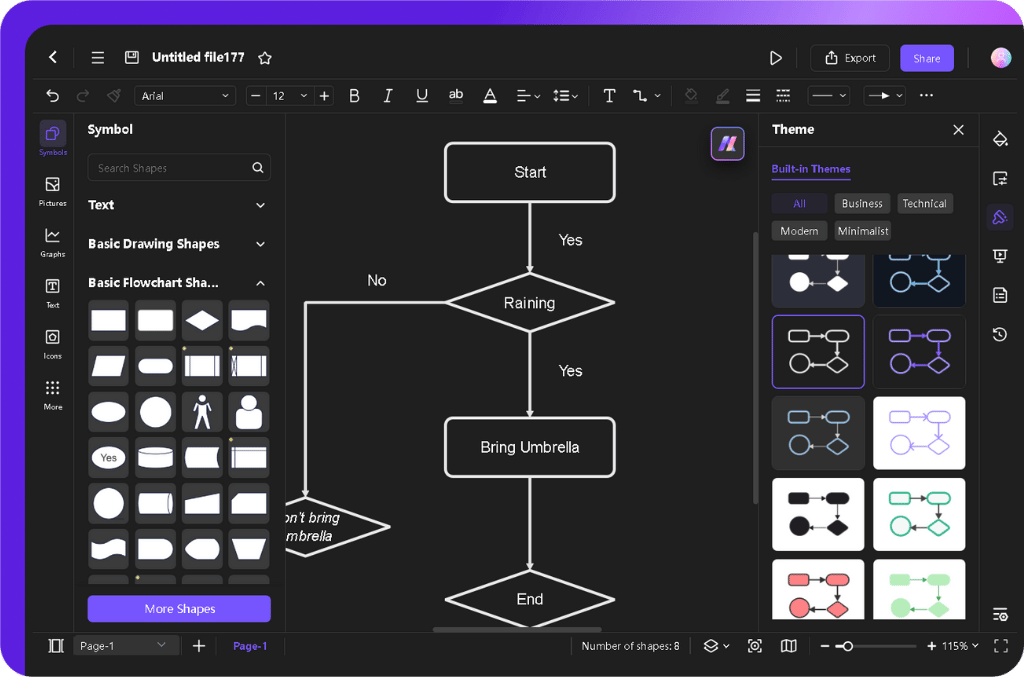Viewport: 1024px width, 677px height.
Task: Click the More Shapes button
Action: [x=178, y=608]
